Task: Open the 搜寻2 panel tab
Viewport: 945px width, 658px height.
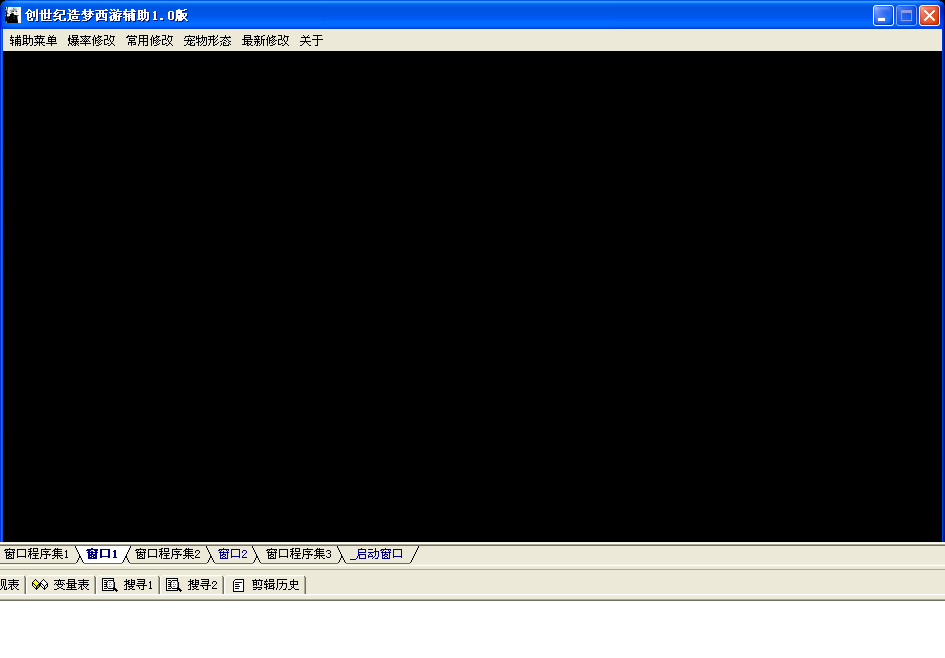Action: coord(192,584)
